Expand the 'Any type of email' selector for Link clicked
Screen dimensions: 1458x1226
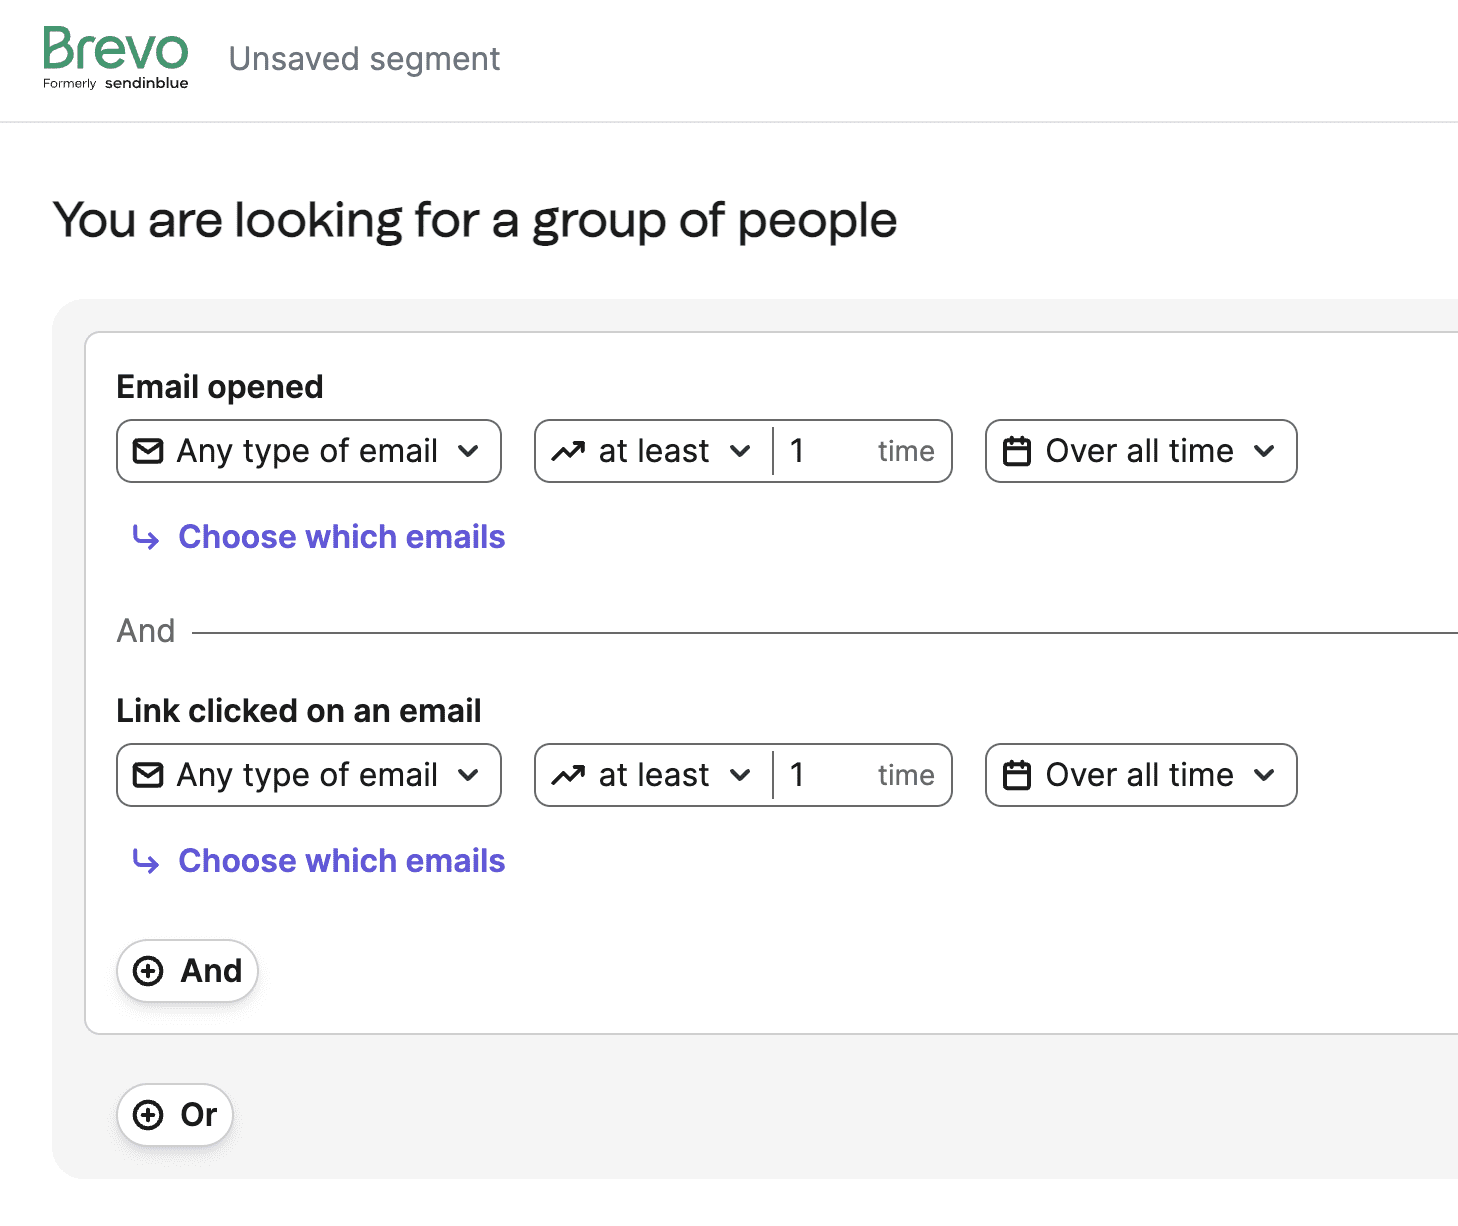308,775
